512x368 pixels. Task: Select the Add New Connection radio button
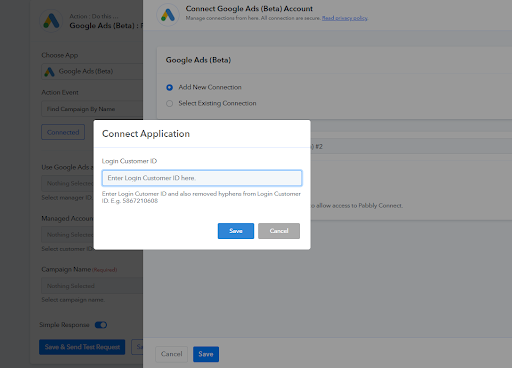point(169,87)
